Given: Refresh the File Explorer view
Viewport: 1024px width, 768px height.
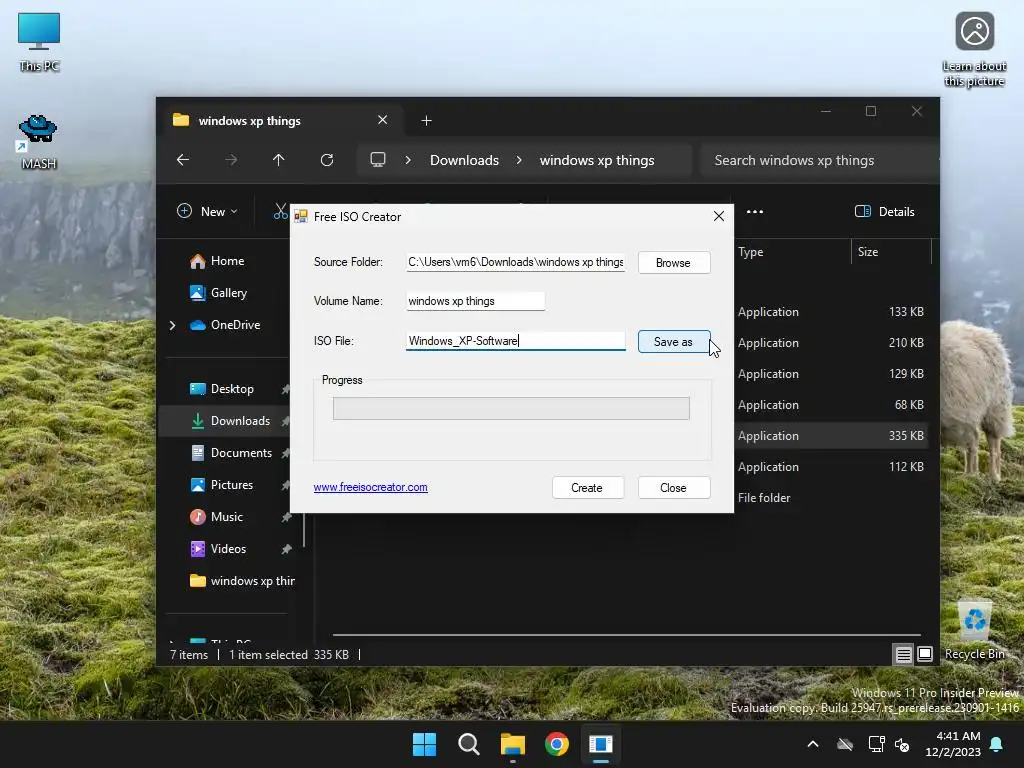Looking at the screenshot, I should (x=327, y=160).
